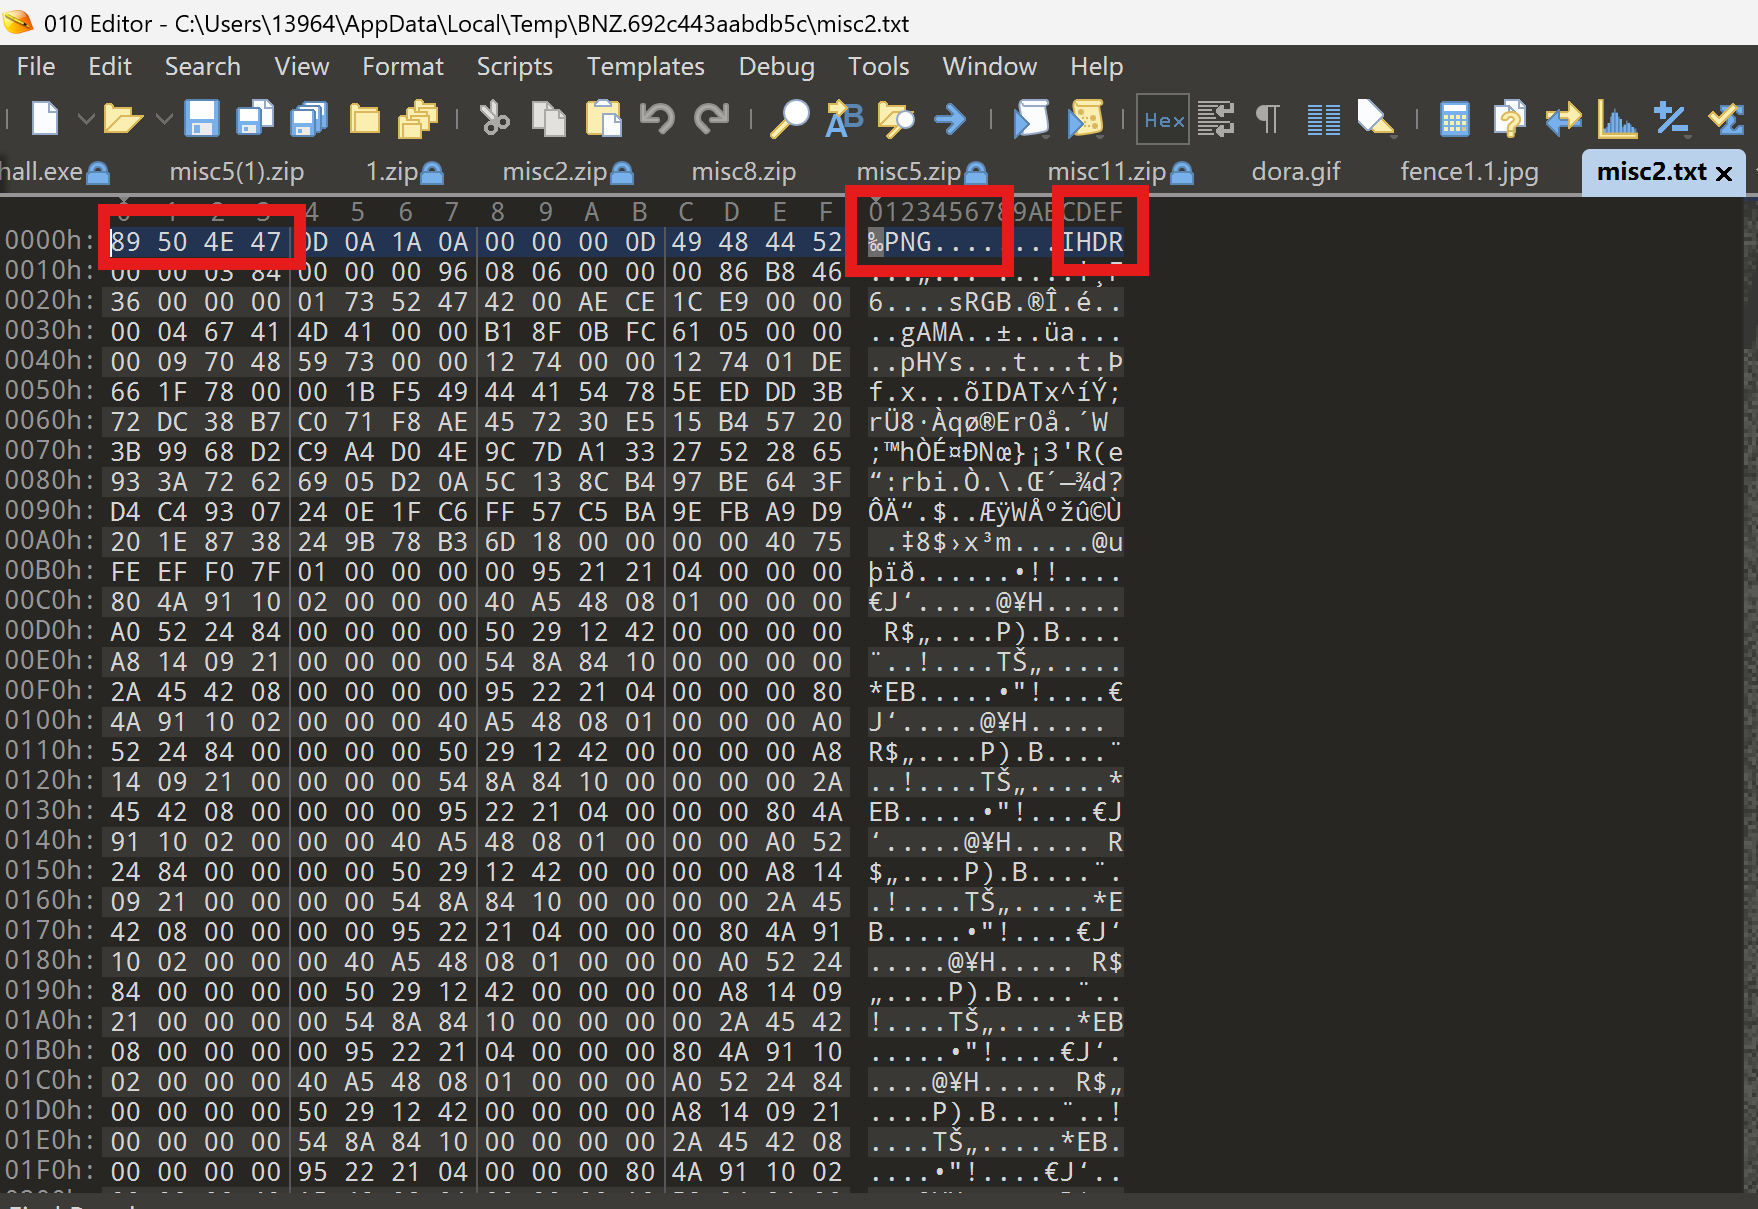Click the Find in Files icon
Image resolution: width=1758 pixels, height=1209 pixels.
(896, 119)
